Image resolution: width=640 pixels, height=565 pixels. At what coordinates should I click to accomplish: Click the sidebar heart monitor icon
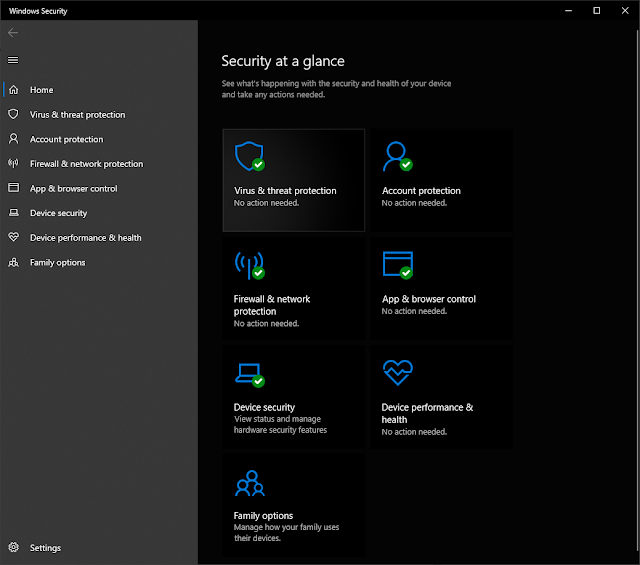[x=13, y=237]
